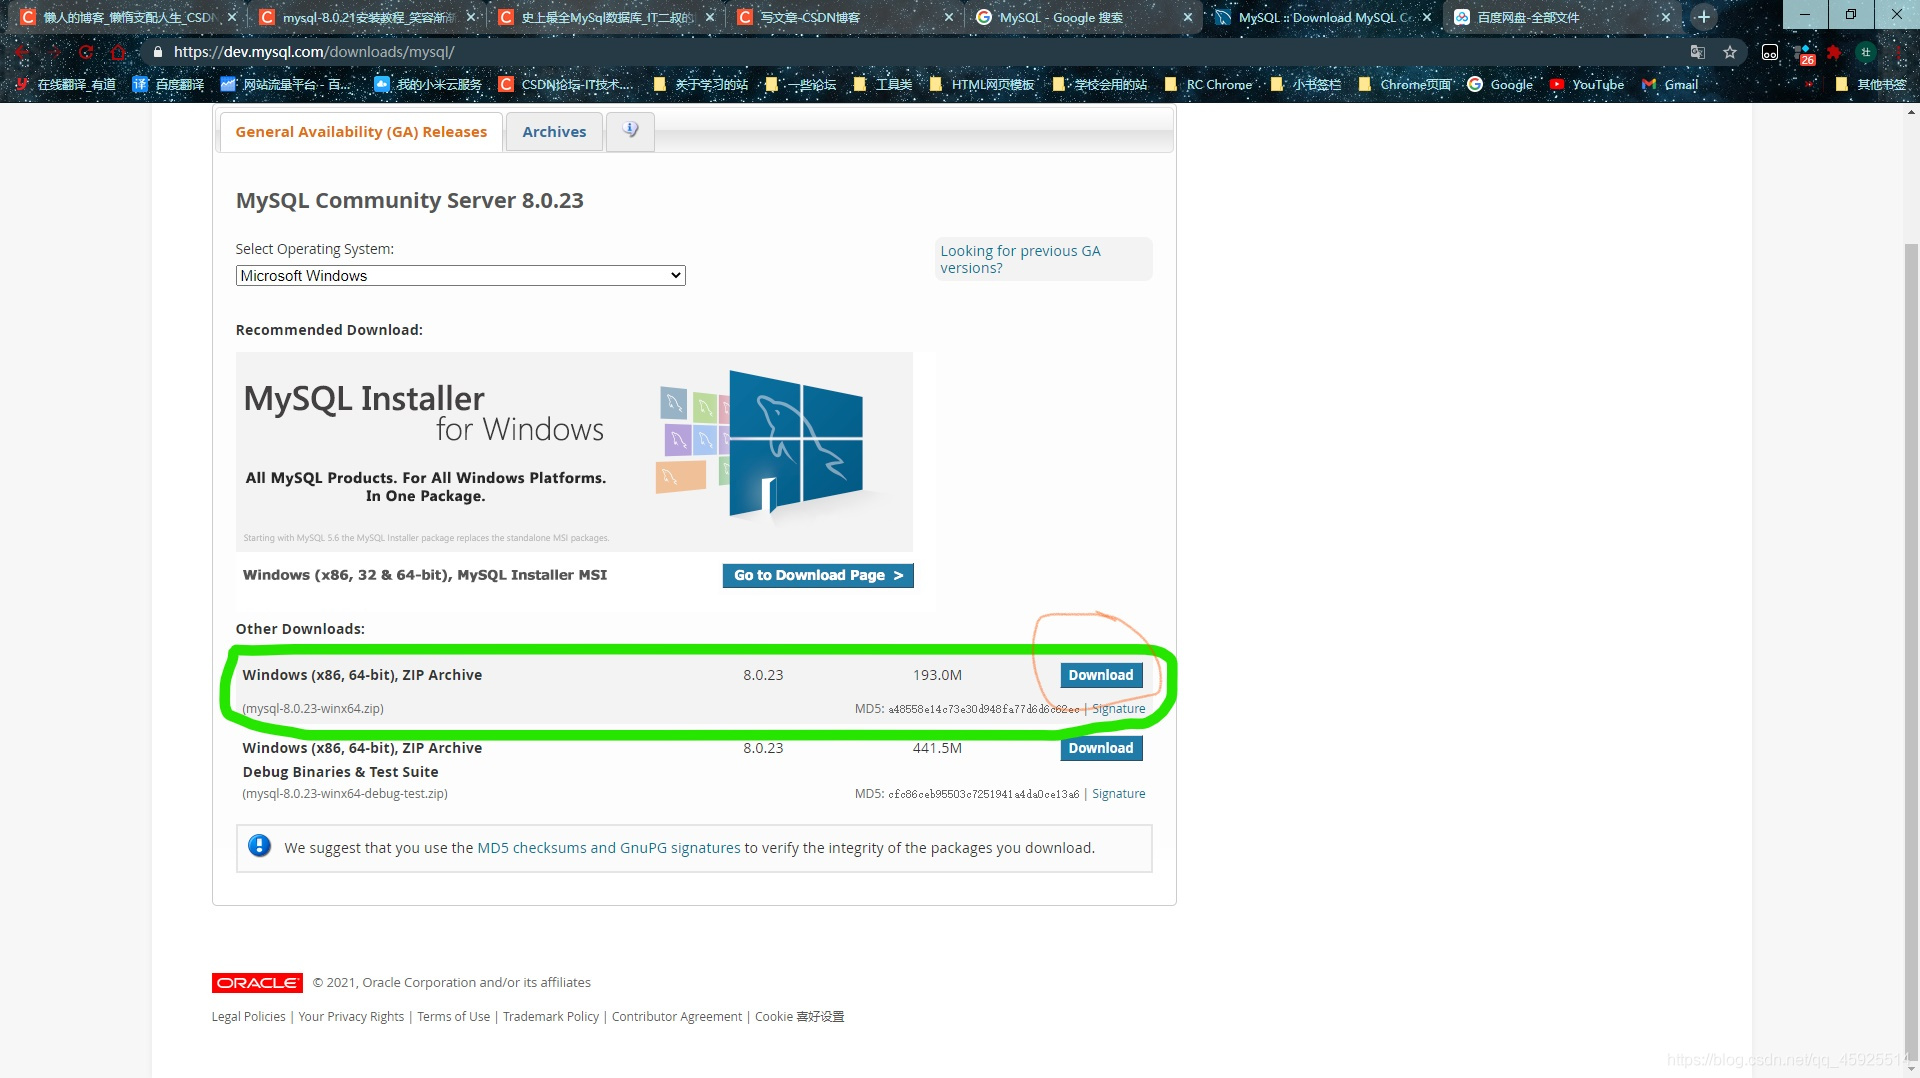Expand the 其他书签 folder
The width and height of the screenshot is (1920, 1078).
(x=1871, y=84)
